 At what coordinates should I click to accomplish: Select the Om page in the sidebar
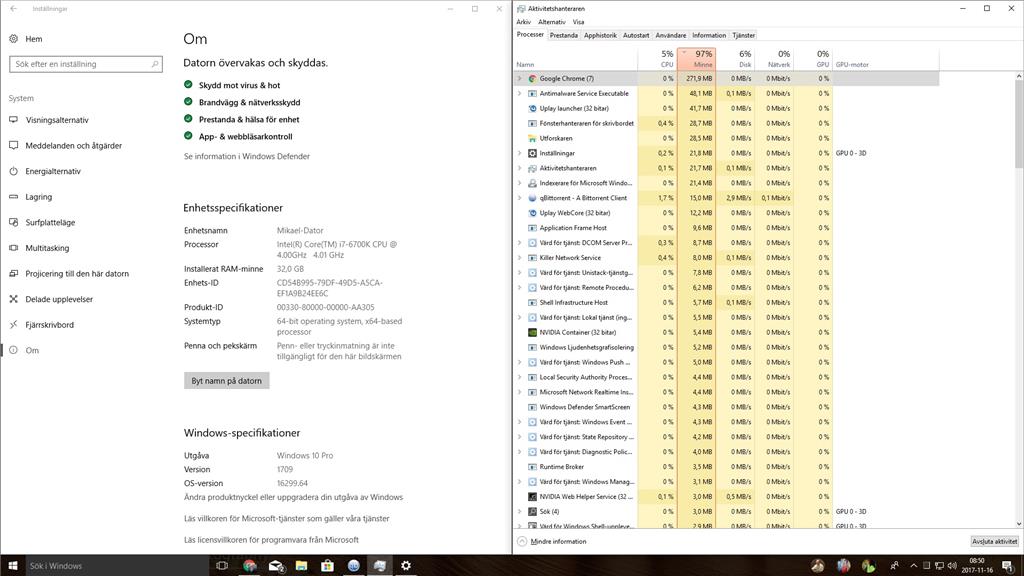pyautogui.click(x=31, y=350)
